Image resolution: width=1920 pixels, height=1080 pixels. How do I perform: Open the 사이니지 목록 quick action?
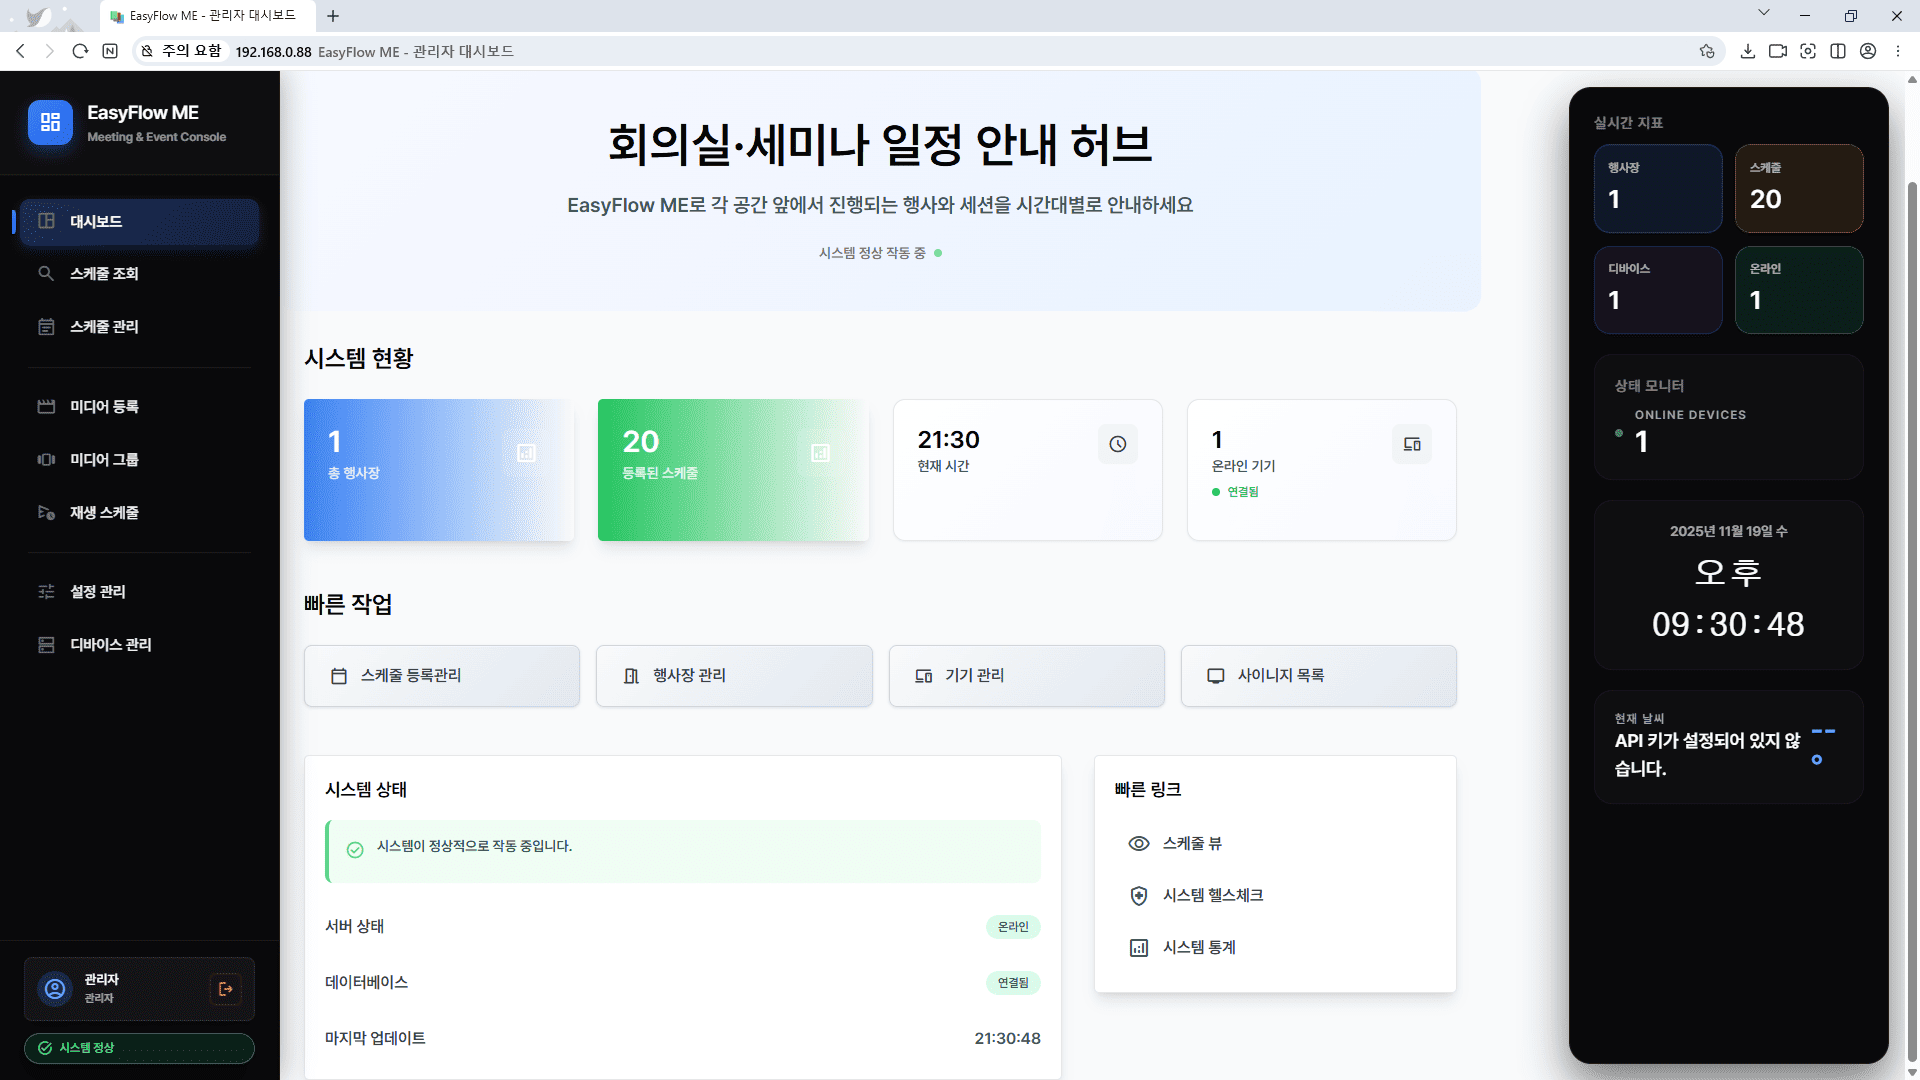click(x=1318, y=675)
